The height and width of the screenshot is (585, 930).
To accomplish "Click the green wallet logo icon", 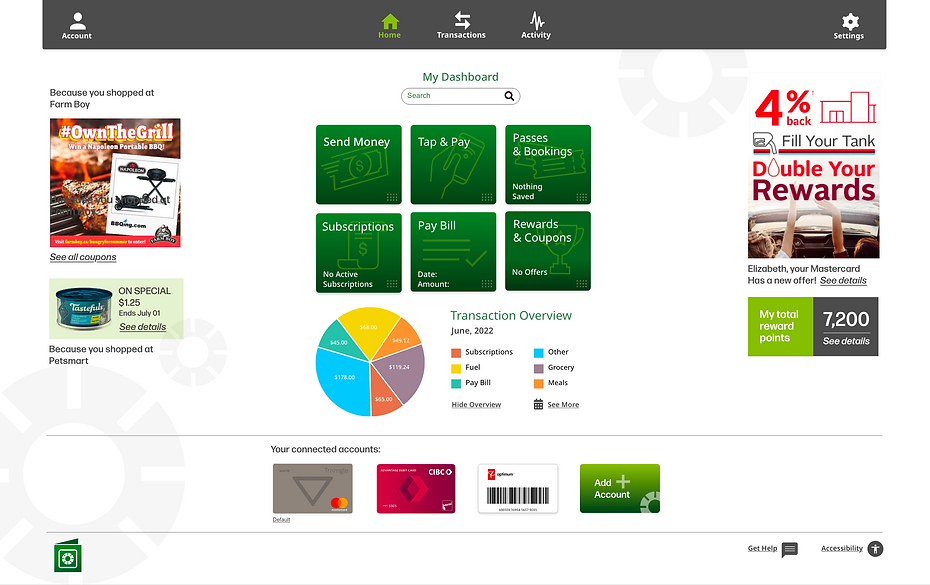I will 68,557.
